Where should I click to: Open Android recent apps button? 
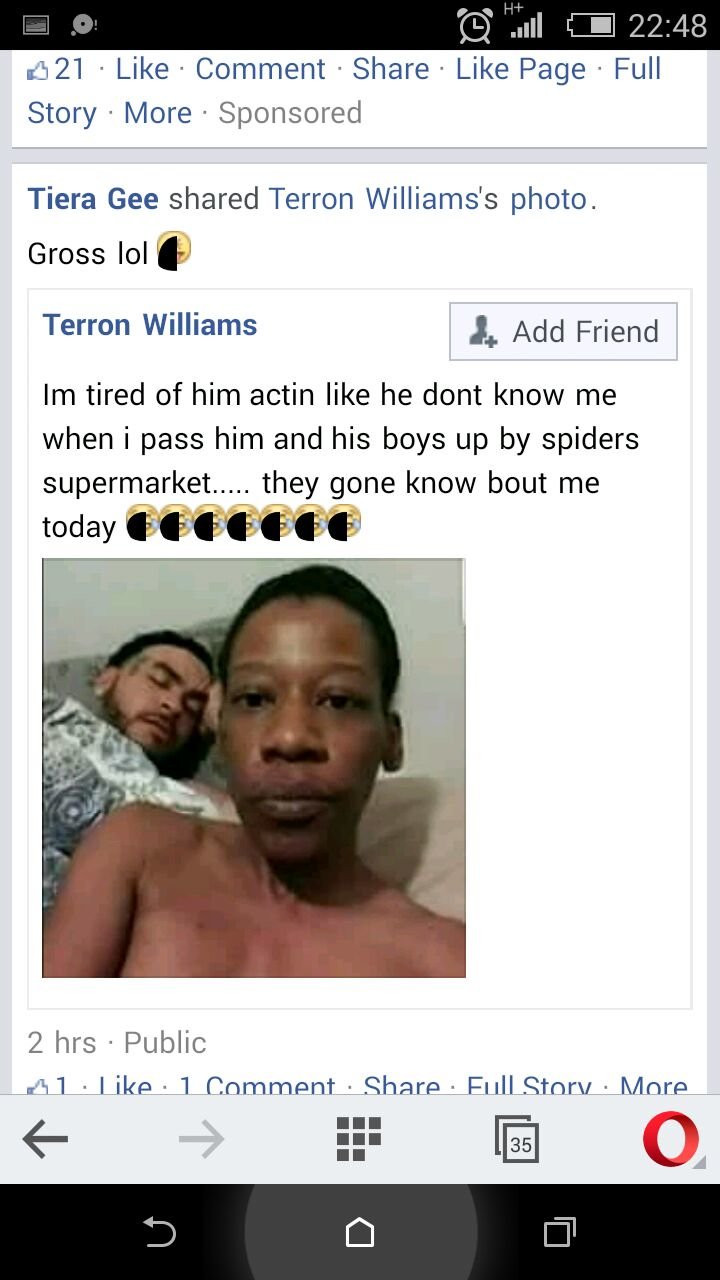560,1233
